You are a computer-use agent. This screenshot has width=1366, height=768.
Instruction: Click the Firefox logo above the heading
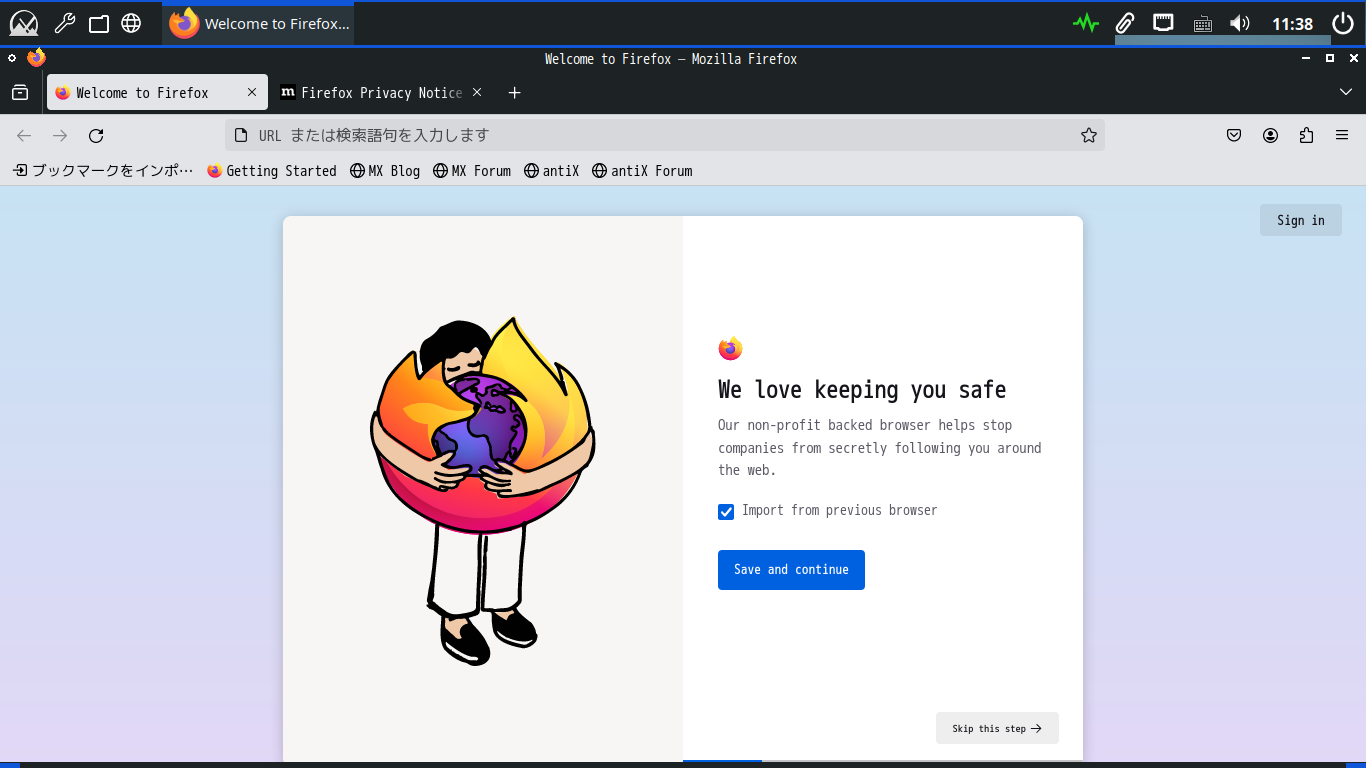click(730, 348)
